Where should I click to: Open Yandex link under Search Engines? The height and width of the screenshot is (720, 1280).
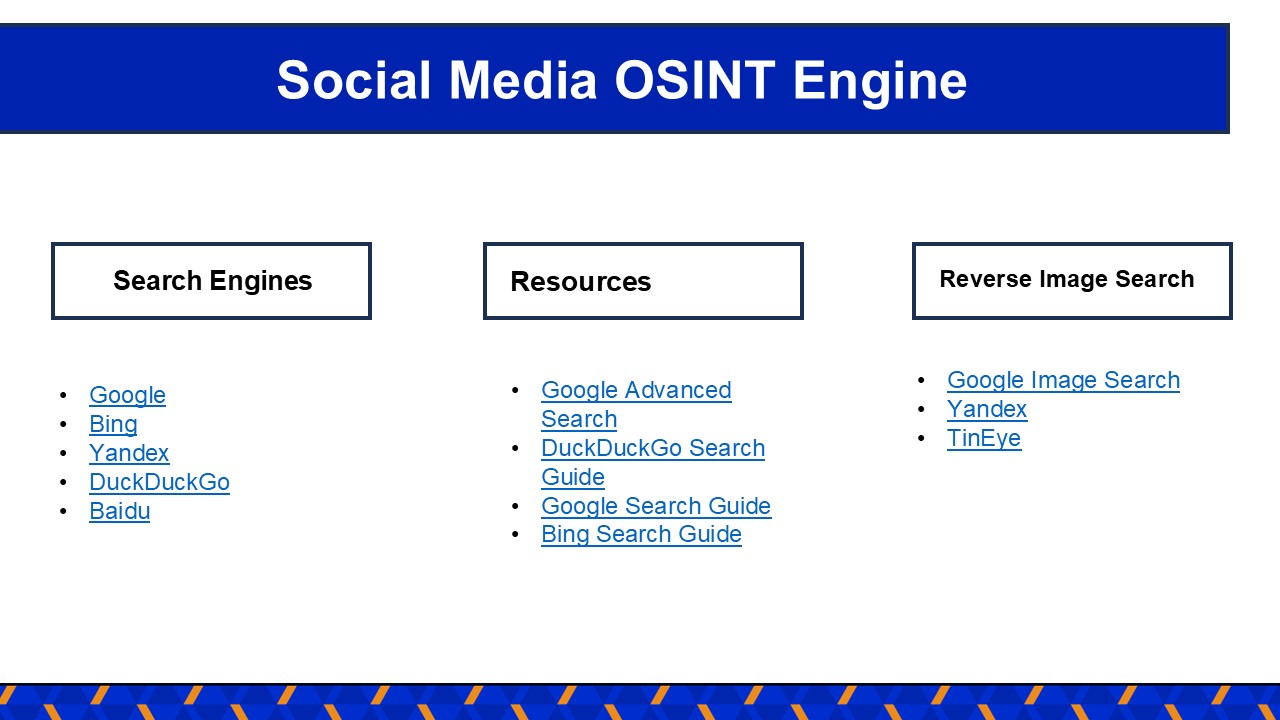pos(129,453)
